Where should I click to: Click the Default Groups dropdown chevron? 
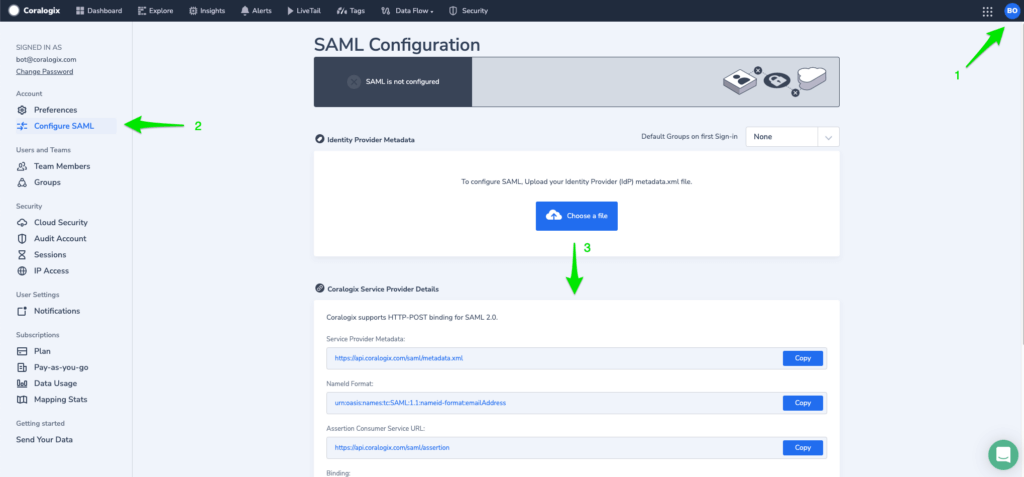[828, 137]
